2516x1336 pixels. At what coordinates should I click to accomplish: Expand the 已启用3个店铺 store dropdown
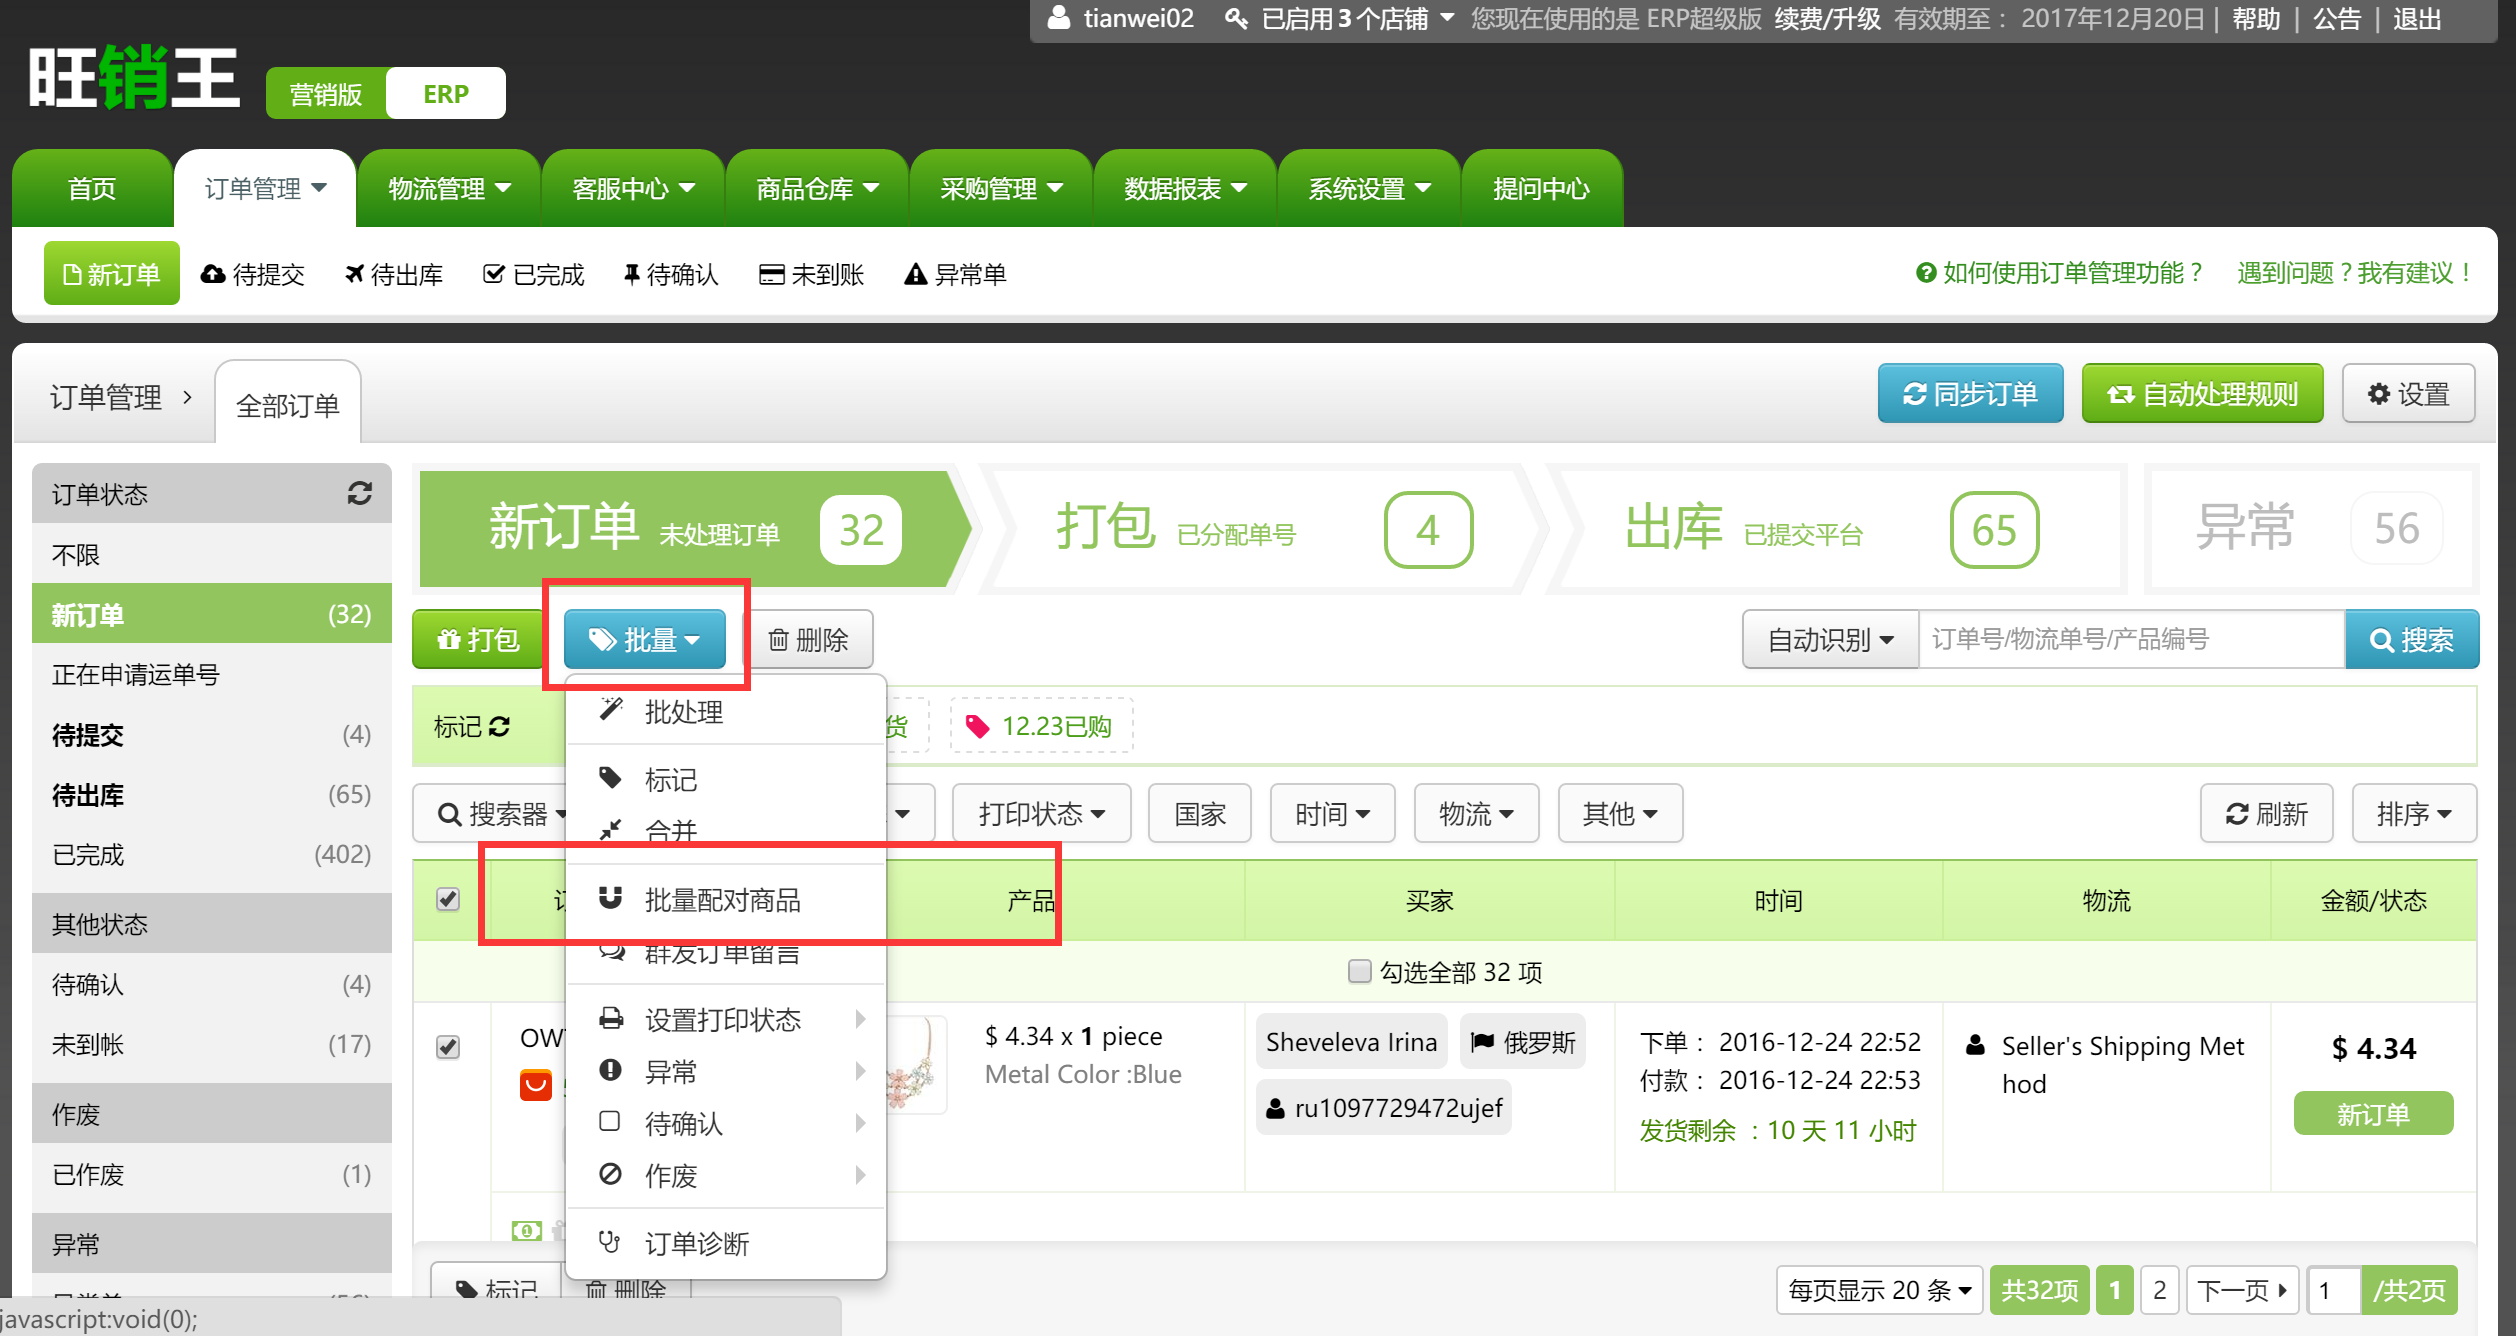coord(1357,18)
